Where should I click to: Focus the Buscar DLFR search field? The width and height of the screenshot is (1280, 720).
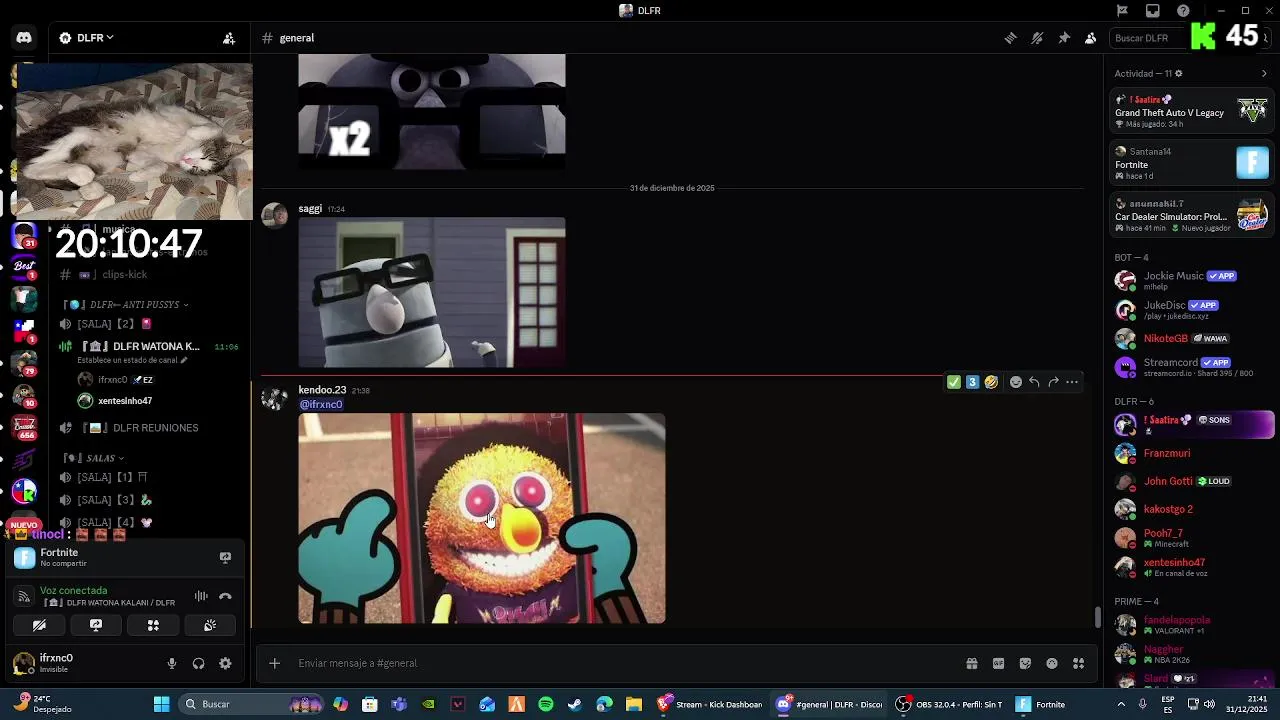[x=1150, y=38]
